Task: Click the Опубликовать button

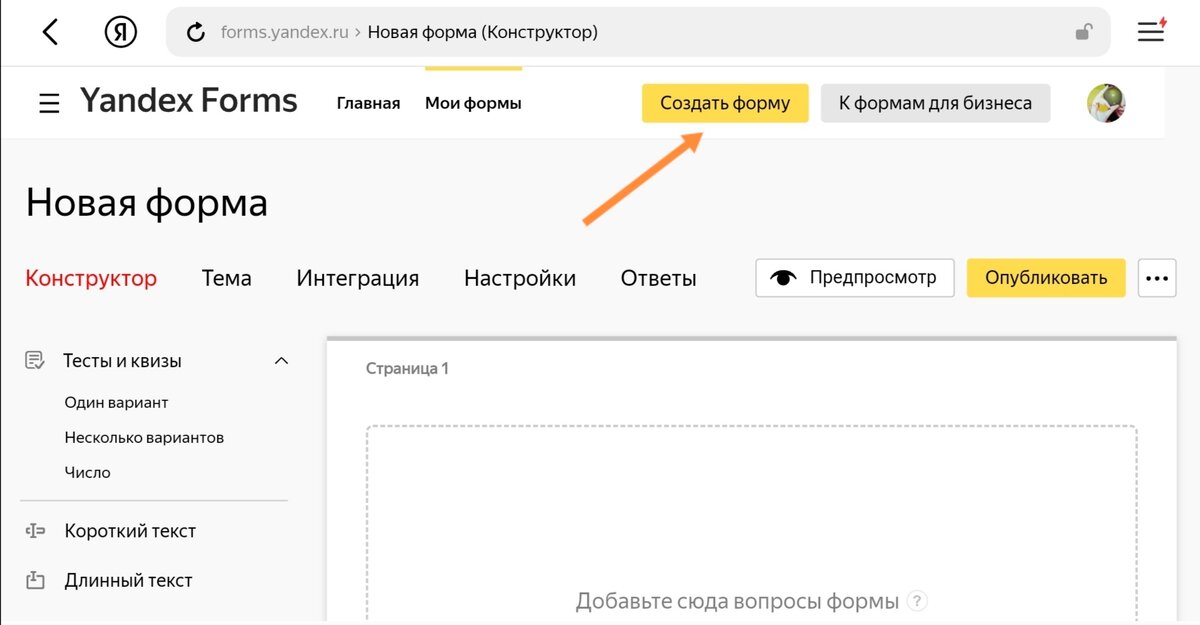Action: 1046,278
